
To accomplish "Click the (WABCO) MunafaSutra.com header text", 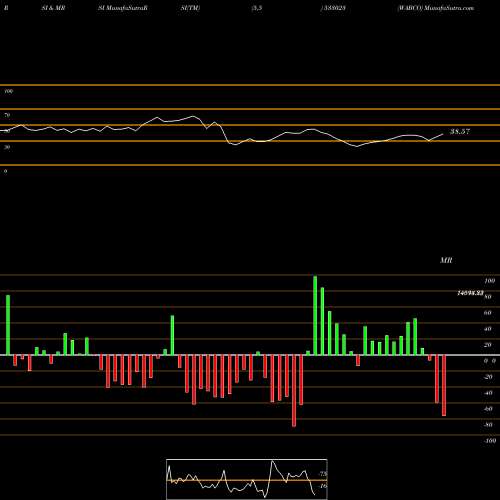I will (x=436, y=8).
